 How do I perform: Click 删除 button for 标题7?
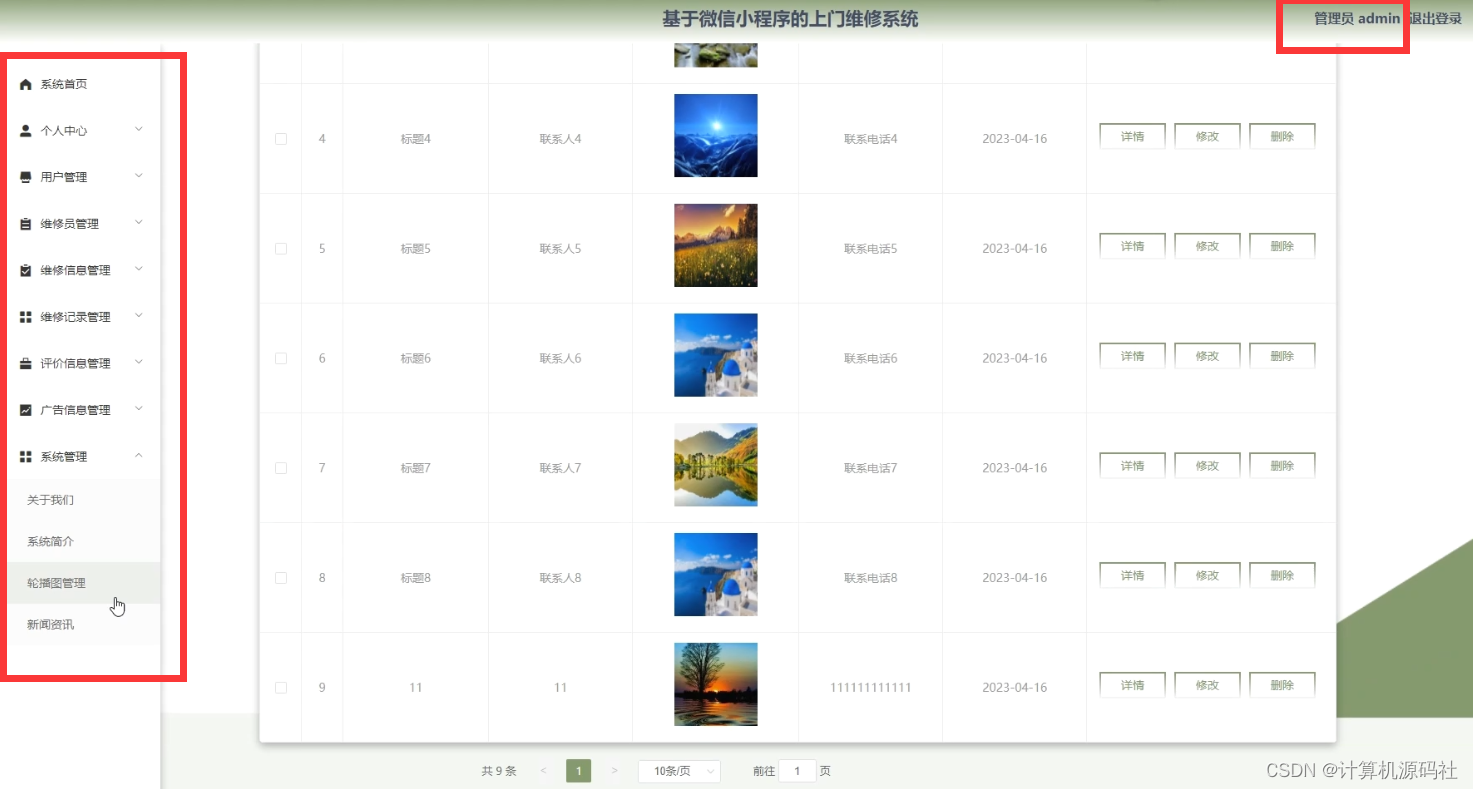pos(1282,466)
